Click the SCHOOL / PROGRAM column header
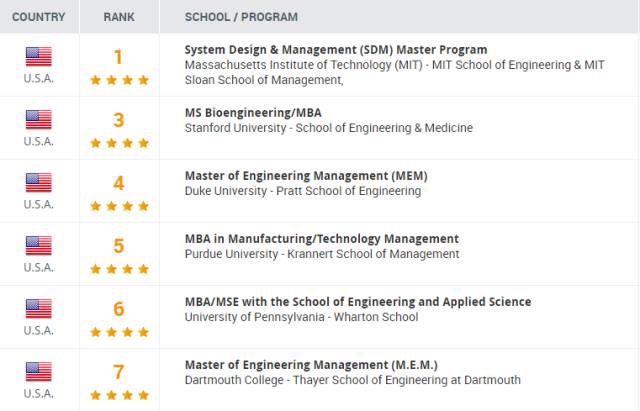Screen dimensions: 640x411 (241, 17)
